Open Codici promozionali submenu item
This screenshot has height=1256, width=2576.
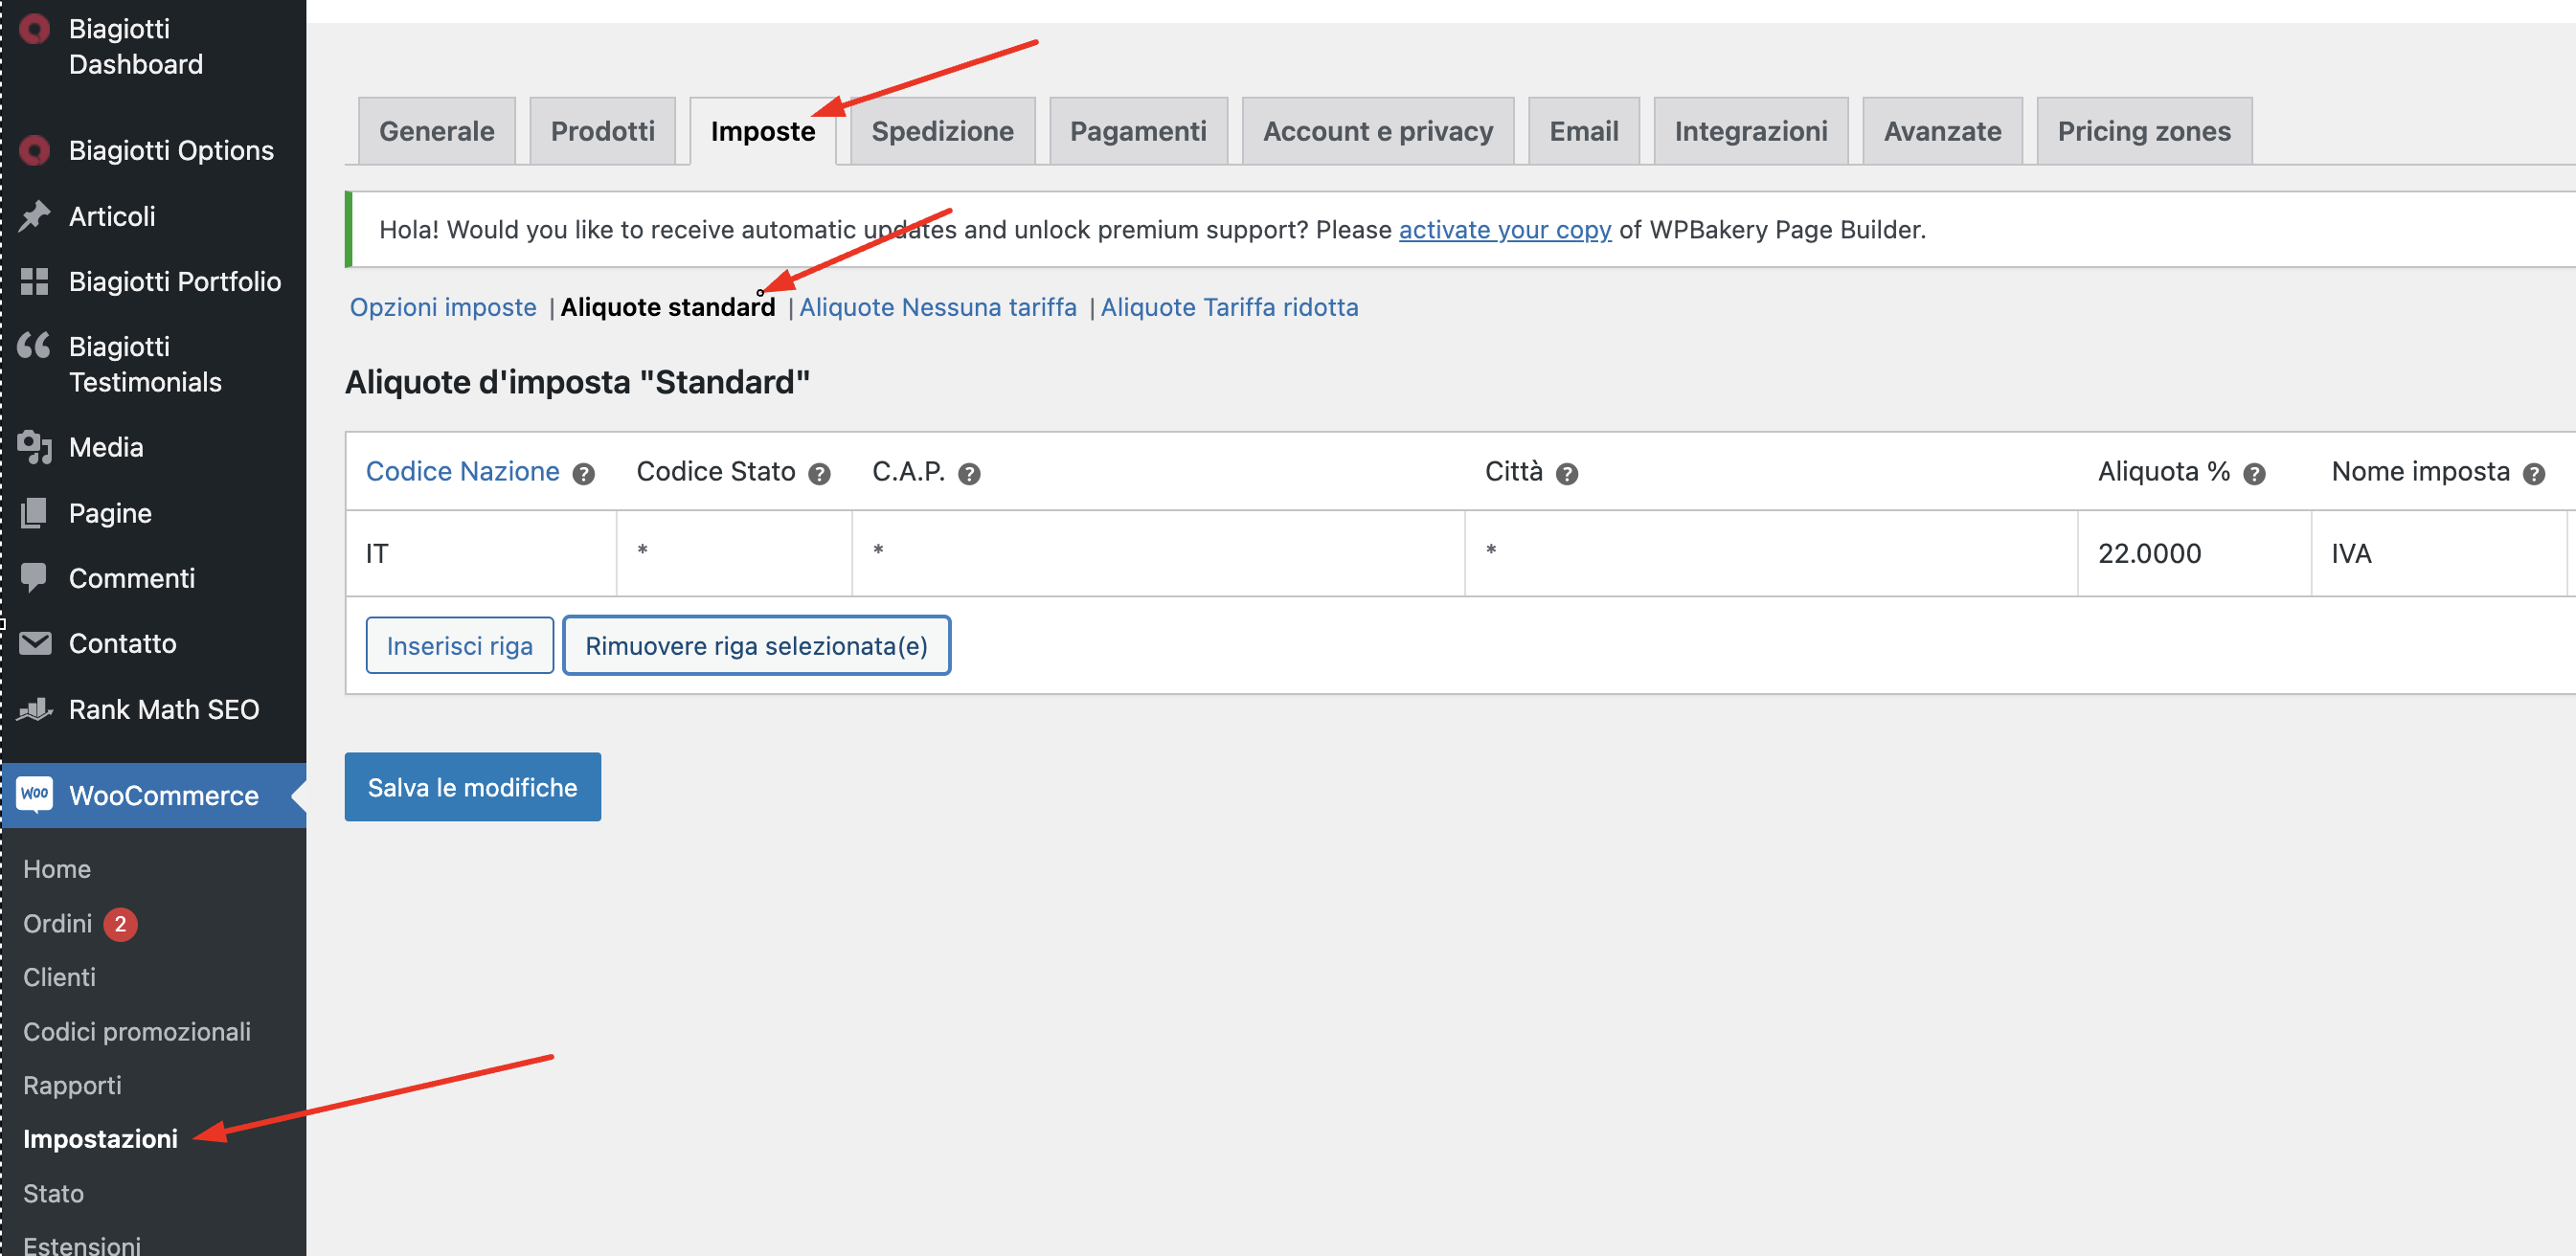[x=137, y=1031]
